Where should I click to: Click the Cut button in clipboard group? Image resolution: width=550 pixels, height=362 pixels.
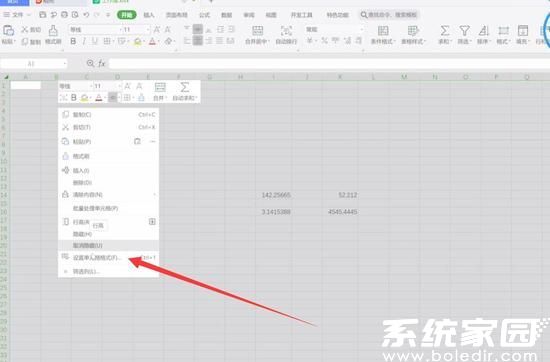pyautogui.click(x=31, y=29)
